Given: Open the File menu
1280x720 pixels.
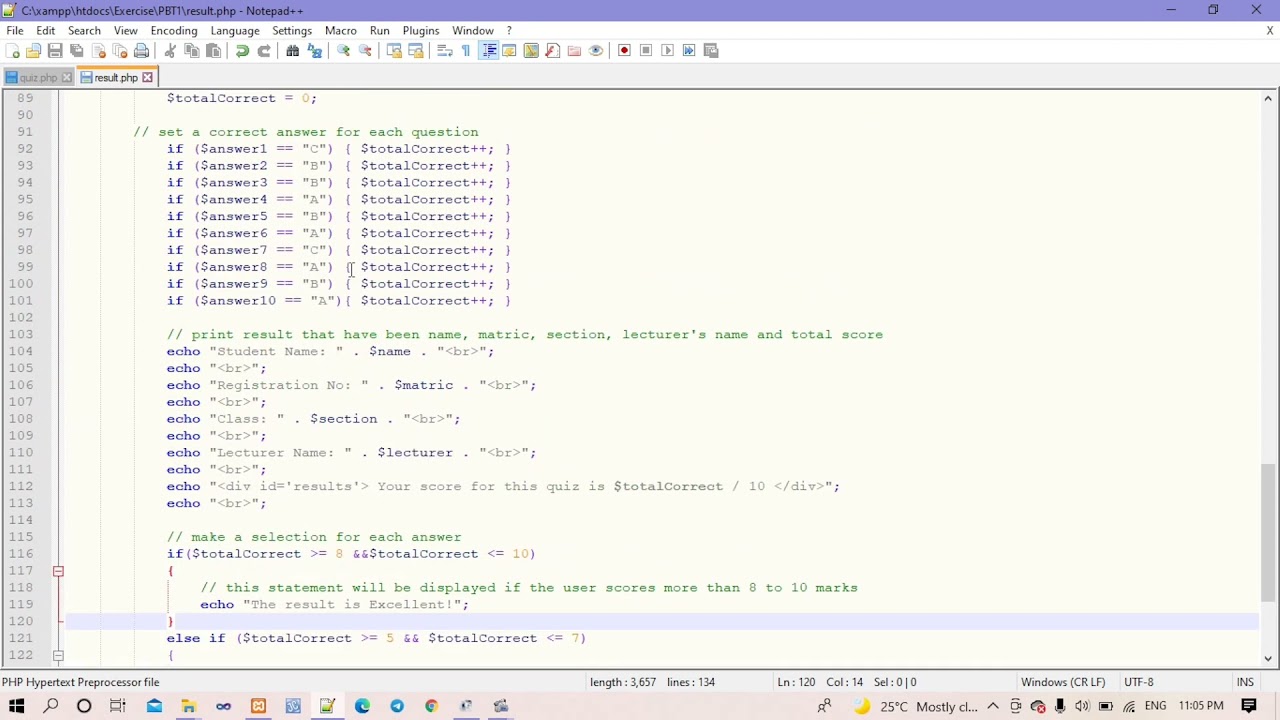Looking at the screenshot, I should (15, 31).
